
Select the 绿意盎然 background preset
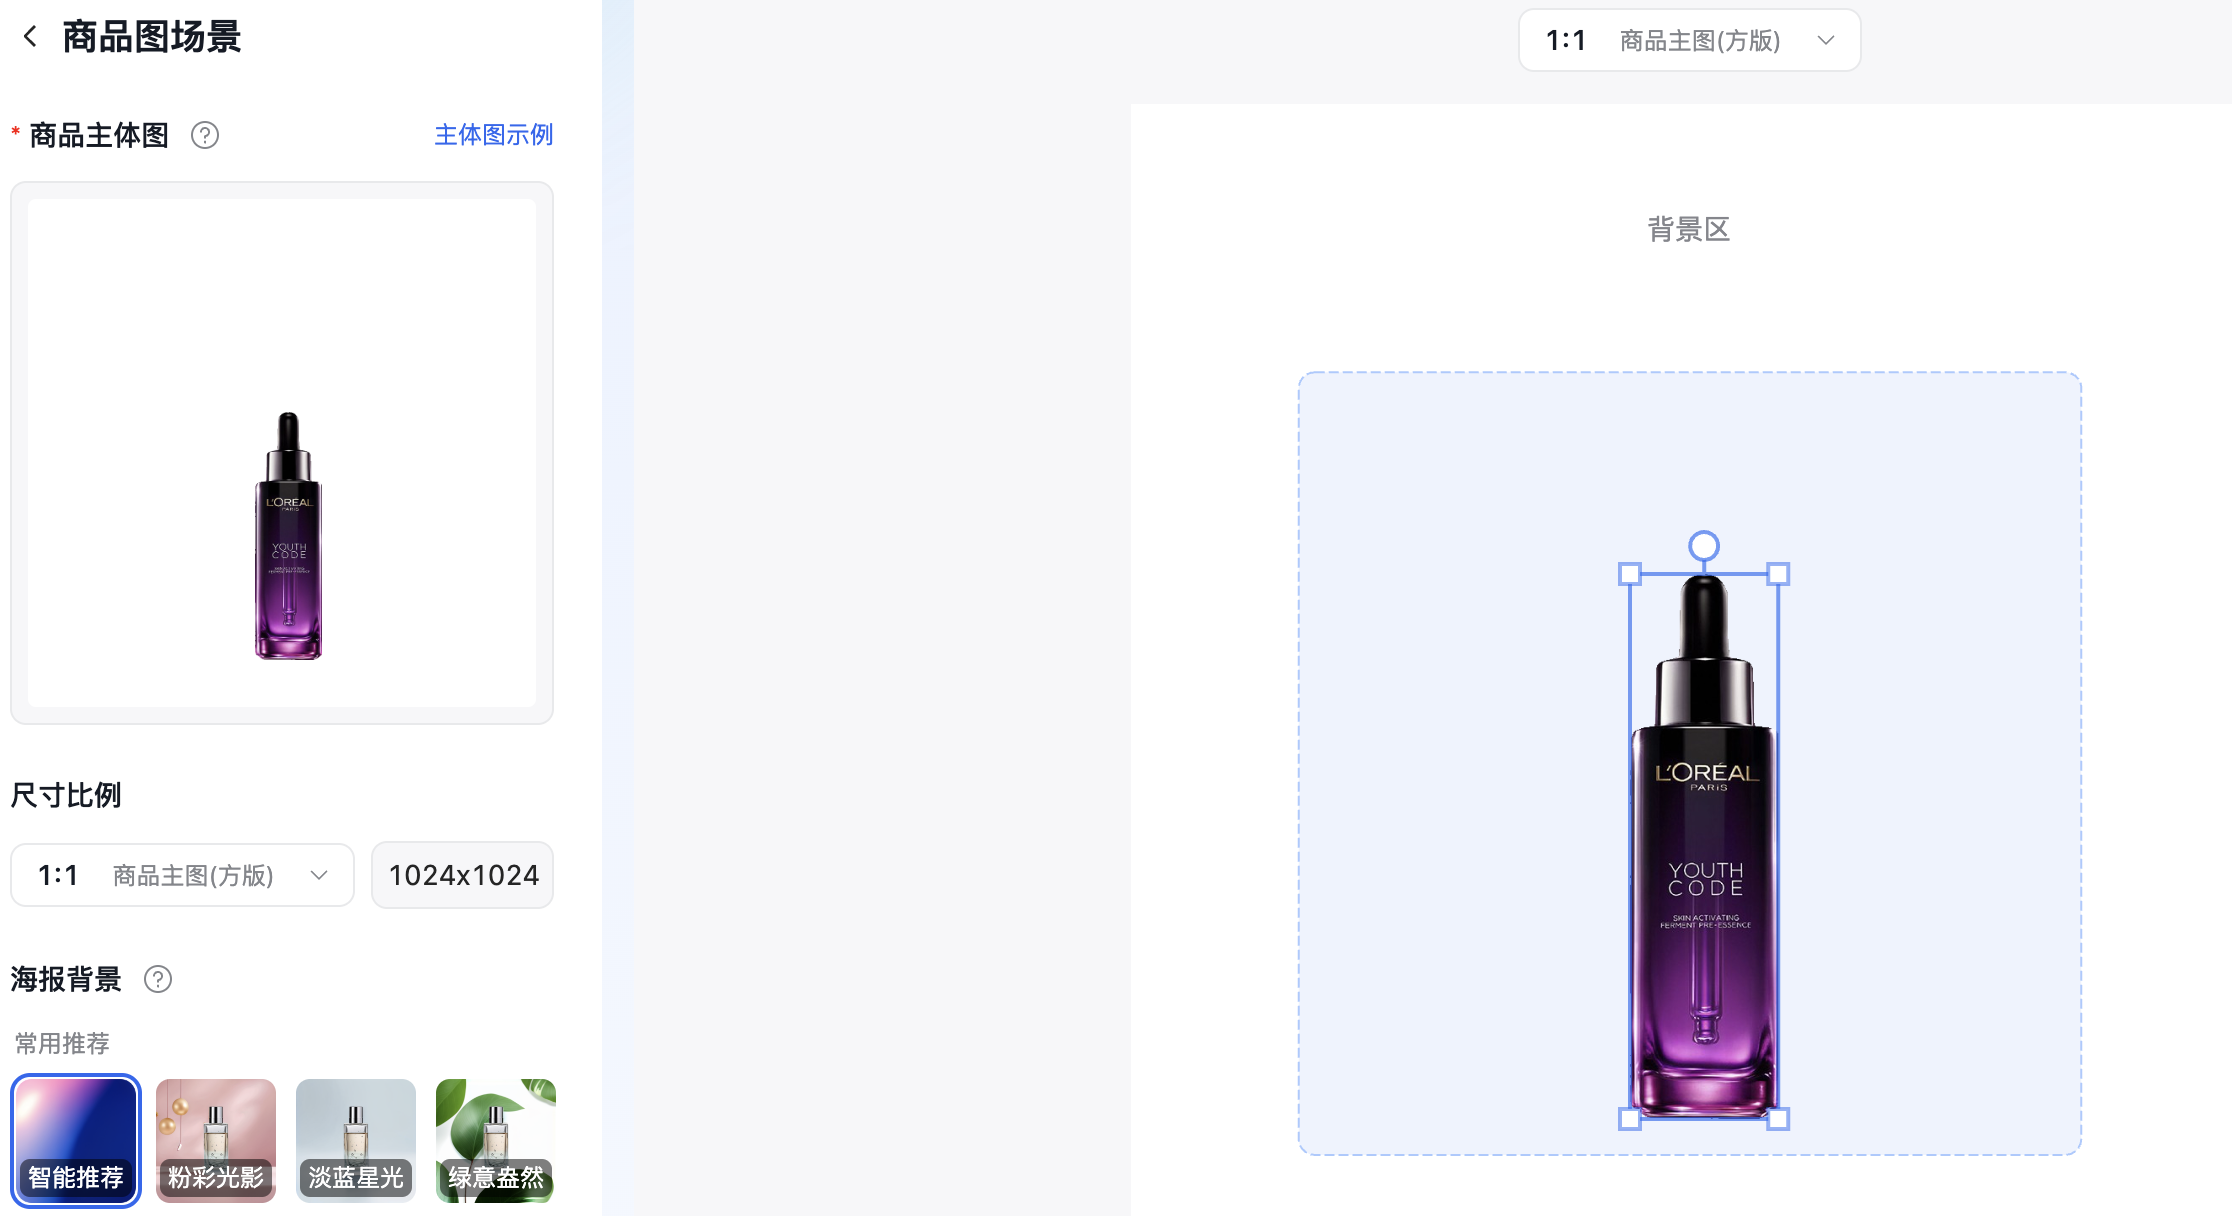pyautogui.click(x=496, y=1140)
